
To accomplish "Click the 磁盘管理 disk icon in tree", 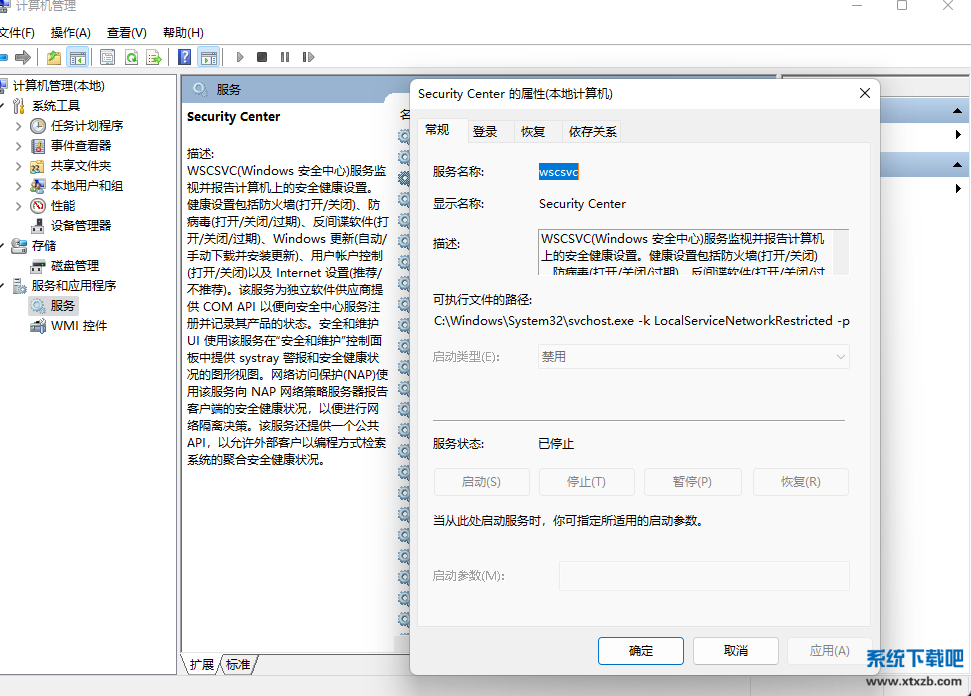I will click(38, 266).
